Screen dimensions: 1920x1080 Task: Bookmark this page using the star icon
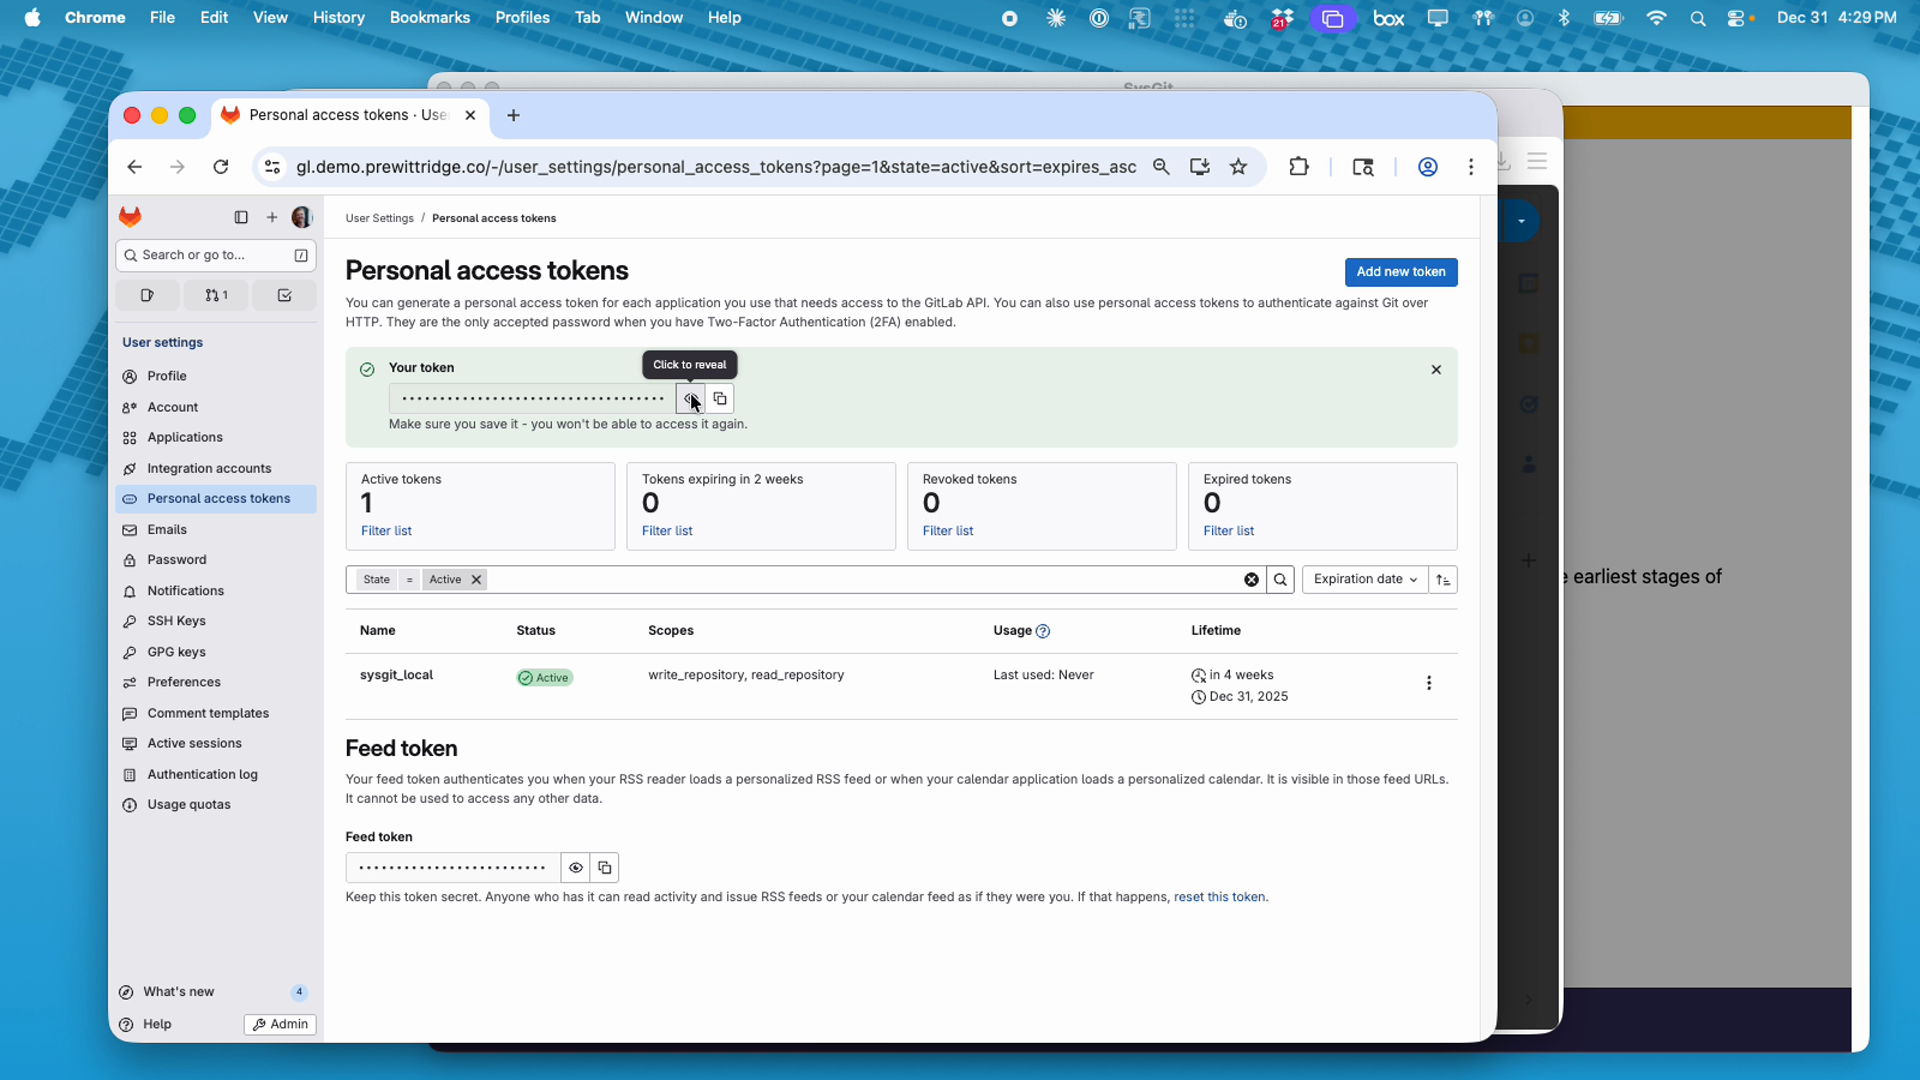click(1238, 167)
